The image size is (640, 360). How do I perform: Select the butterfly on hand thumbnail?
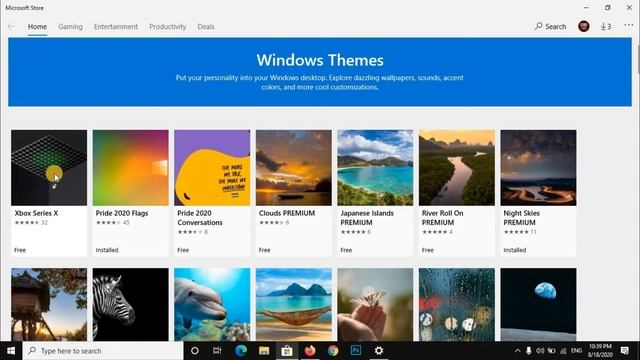pyautogui.click(x=375, y=304)
